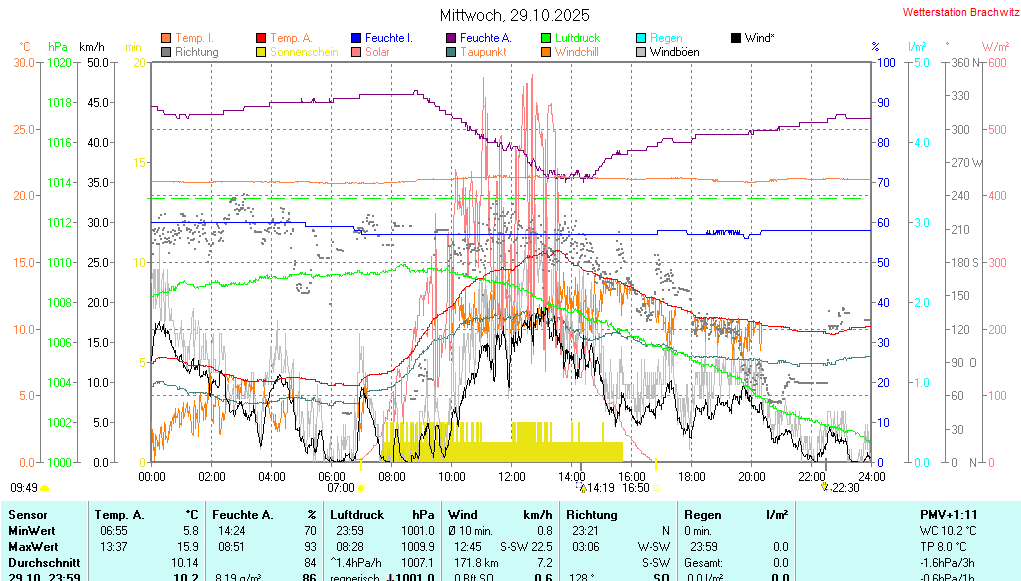Click the Sonnenschein legend label

305,52
